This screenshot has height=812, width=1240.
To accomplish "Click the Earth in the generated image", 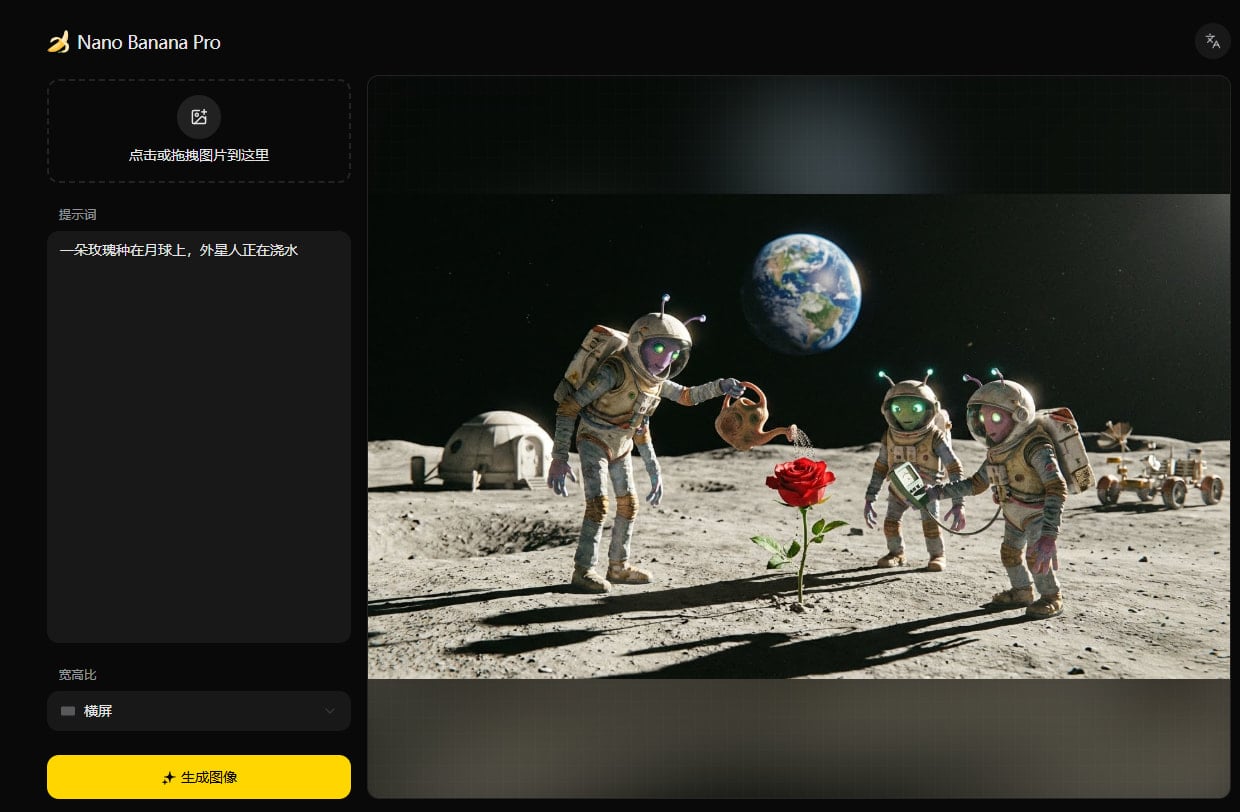I will 802,292.
